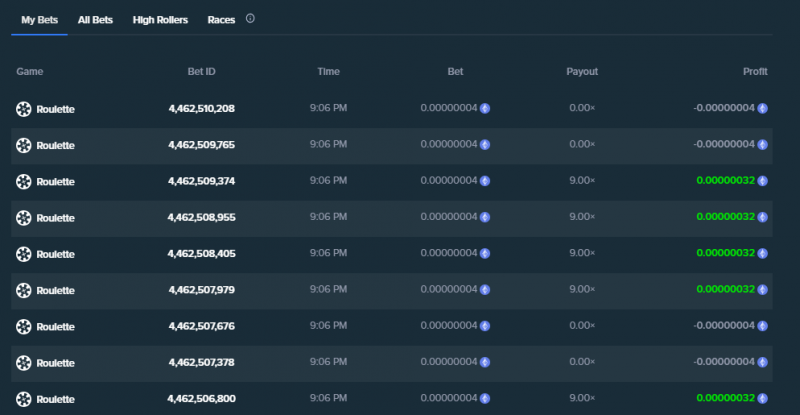Click Ethereum icon in Profit cell of row 4,462,510,208
Screen dimensions: 800x415
762,108
